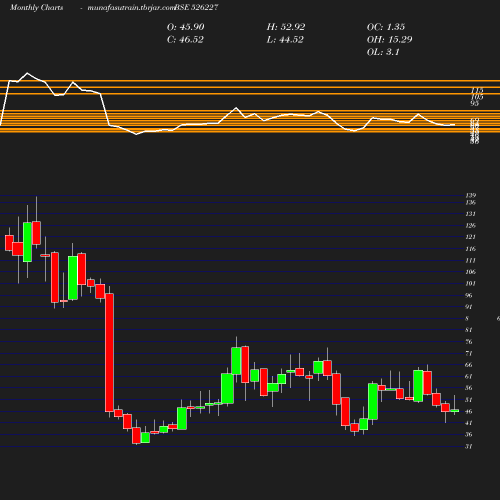500x500 pixels.
Task: Select the close value "C: 46.52"
Action: [x=185, y=40]
